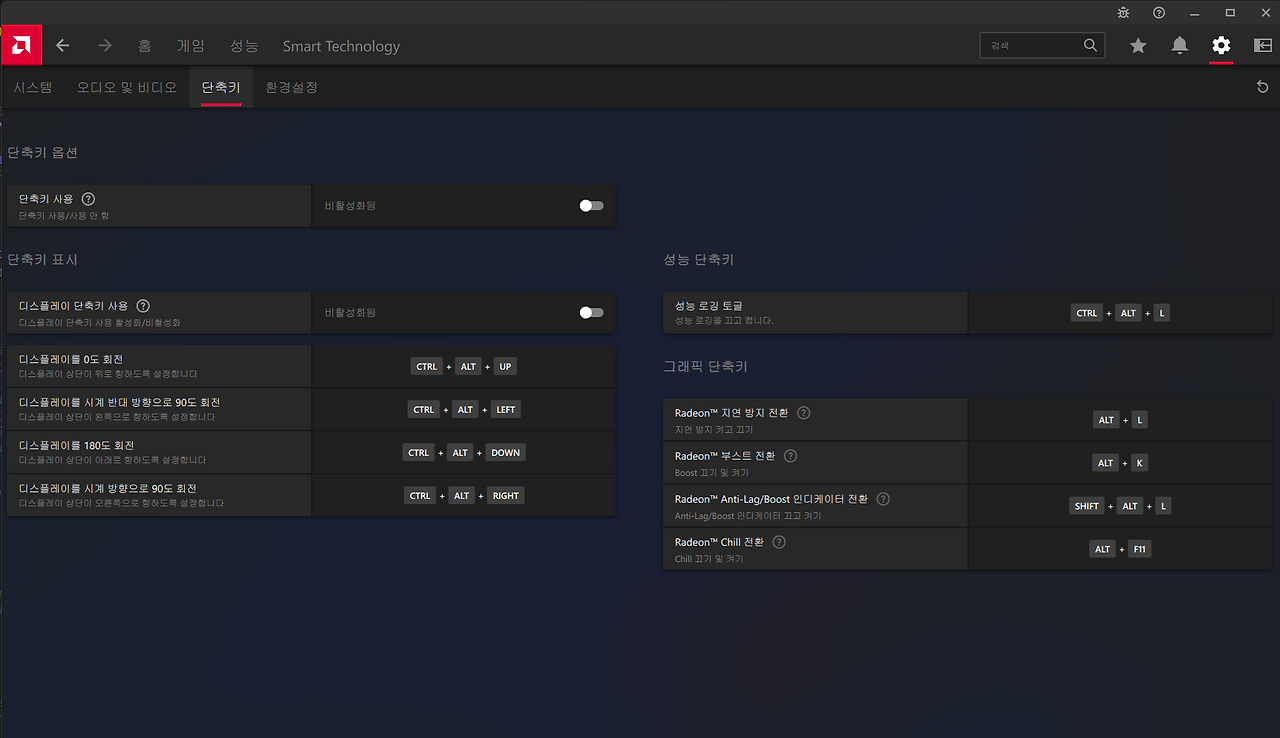1280x738 pixels.
Task: Click the 그래픽 단축키 heading
Action: (705, 367)
